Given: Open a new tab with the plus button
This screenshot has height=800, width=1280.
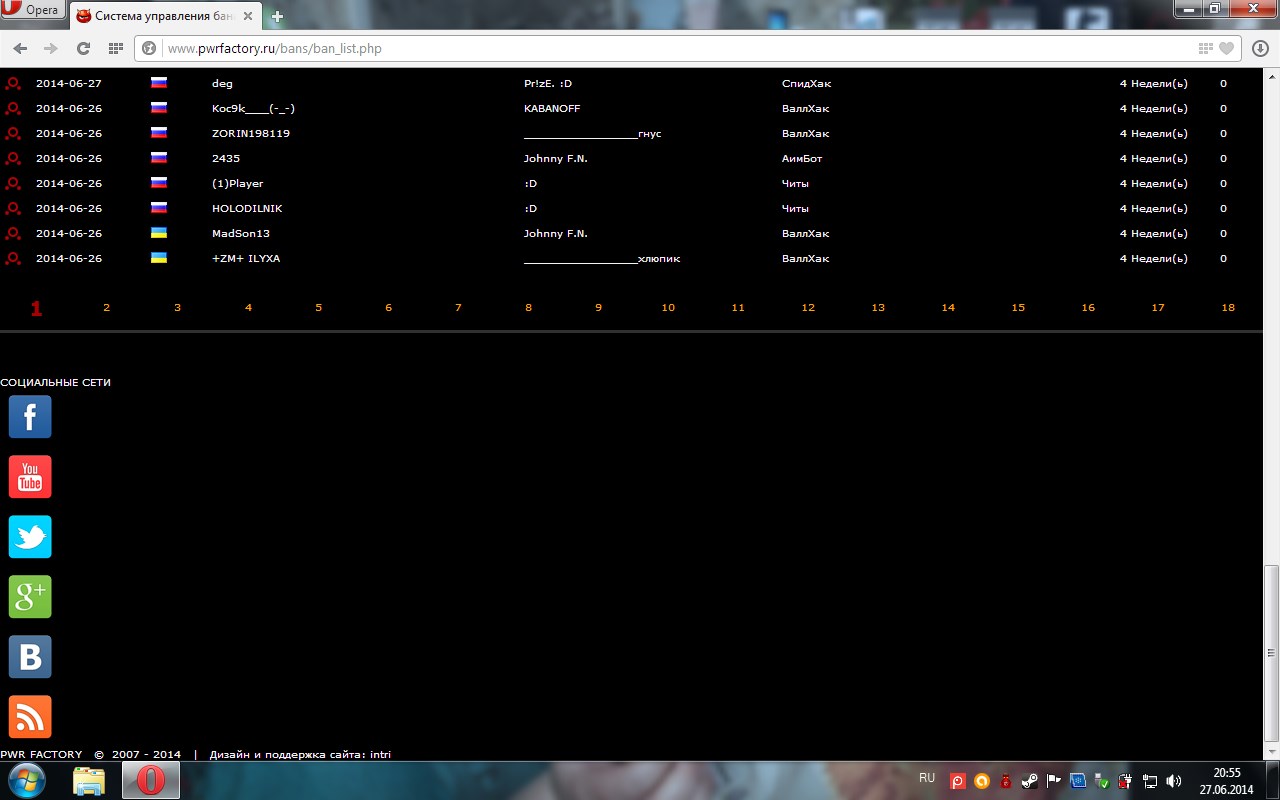Looking at the screenshot, I should point(277,17).
